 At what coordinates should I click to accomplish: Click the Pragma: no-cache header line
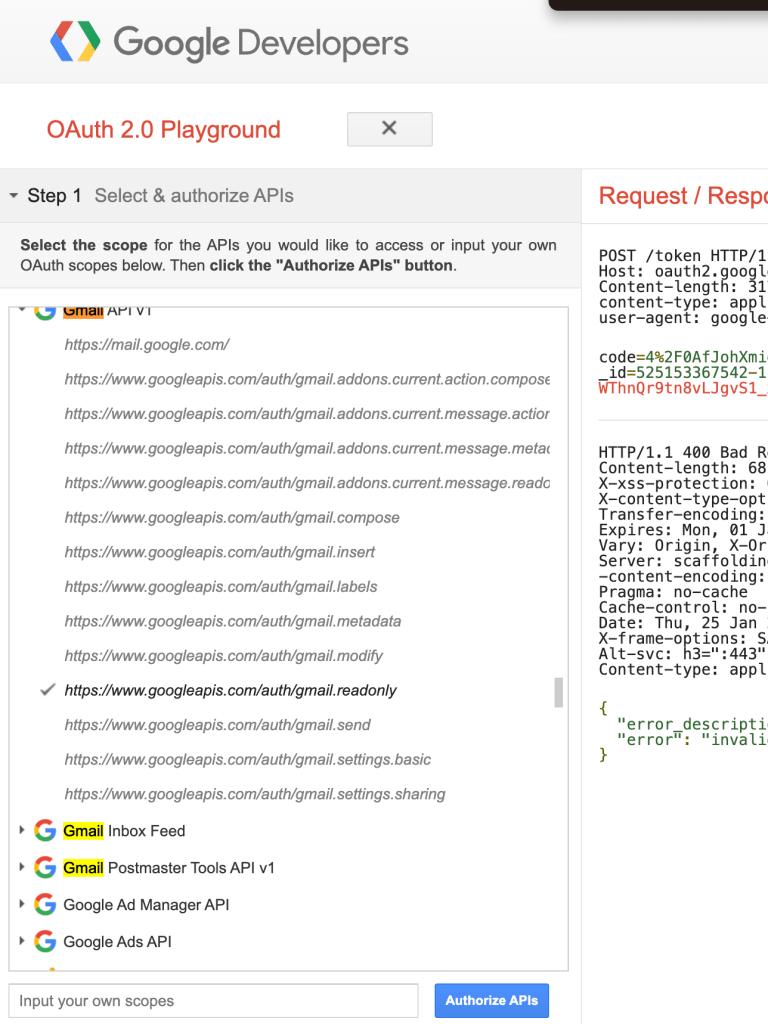coord(673,592)
